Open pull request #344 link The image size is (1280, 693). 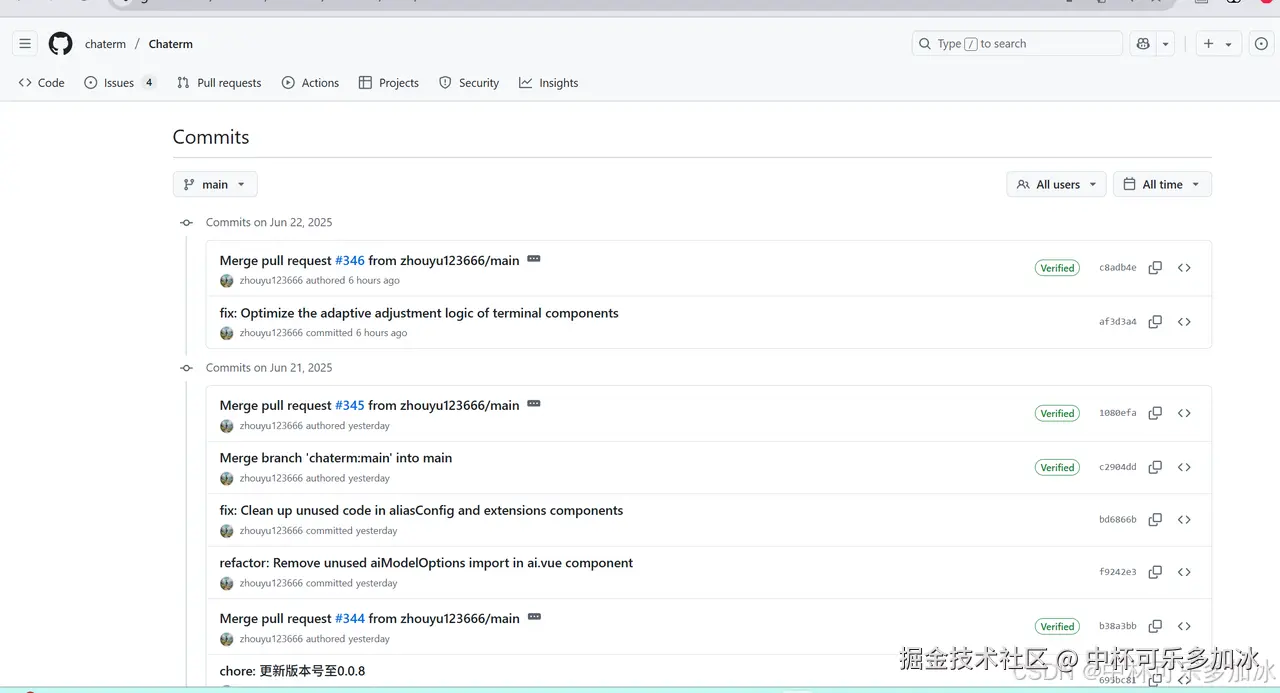click(x=350, y=619)
